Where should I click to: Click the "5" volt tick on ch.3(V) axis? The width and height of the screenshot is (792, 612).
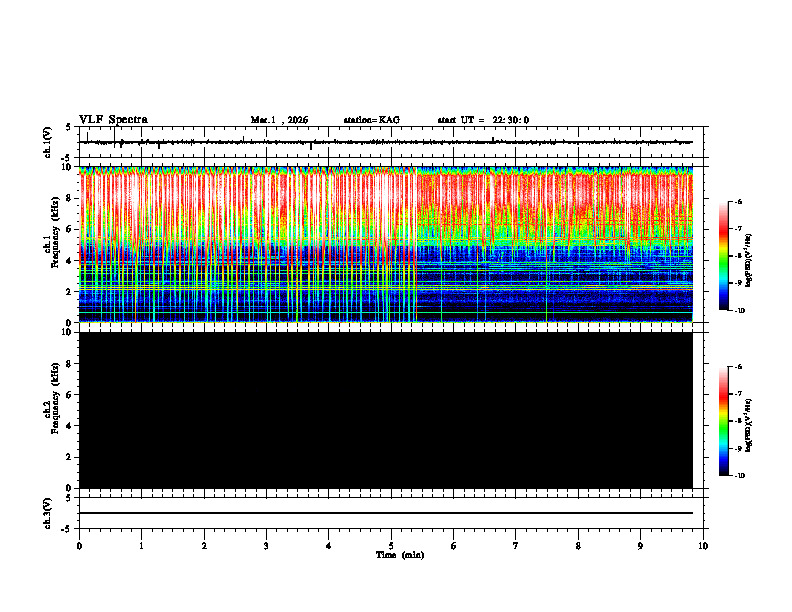[x=70, y=498]
